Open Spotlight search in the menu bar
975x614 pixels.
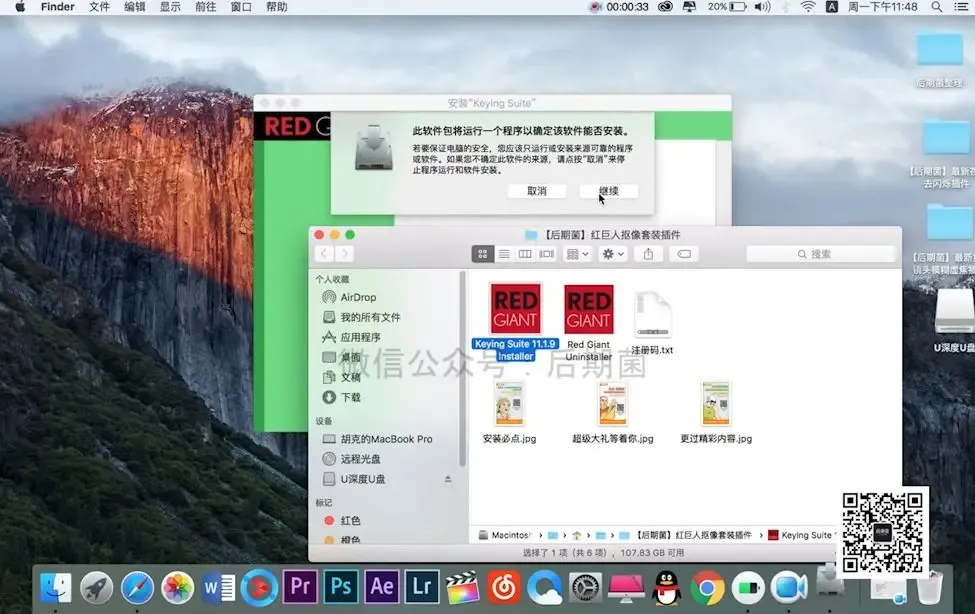coord(936,7)
